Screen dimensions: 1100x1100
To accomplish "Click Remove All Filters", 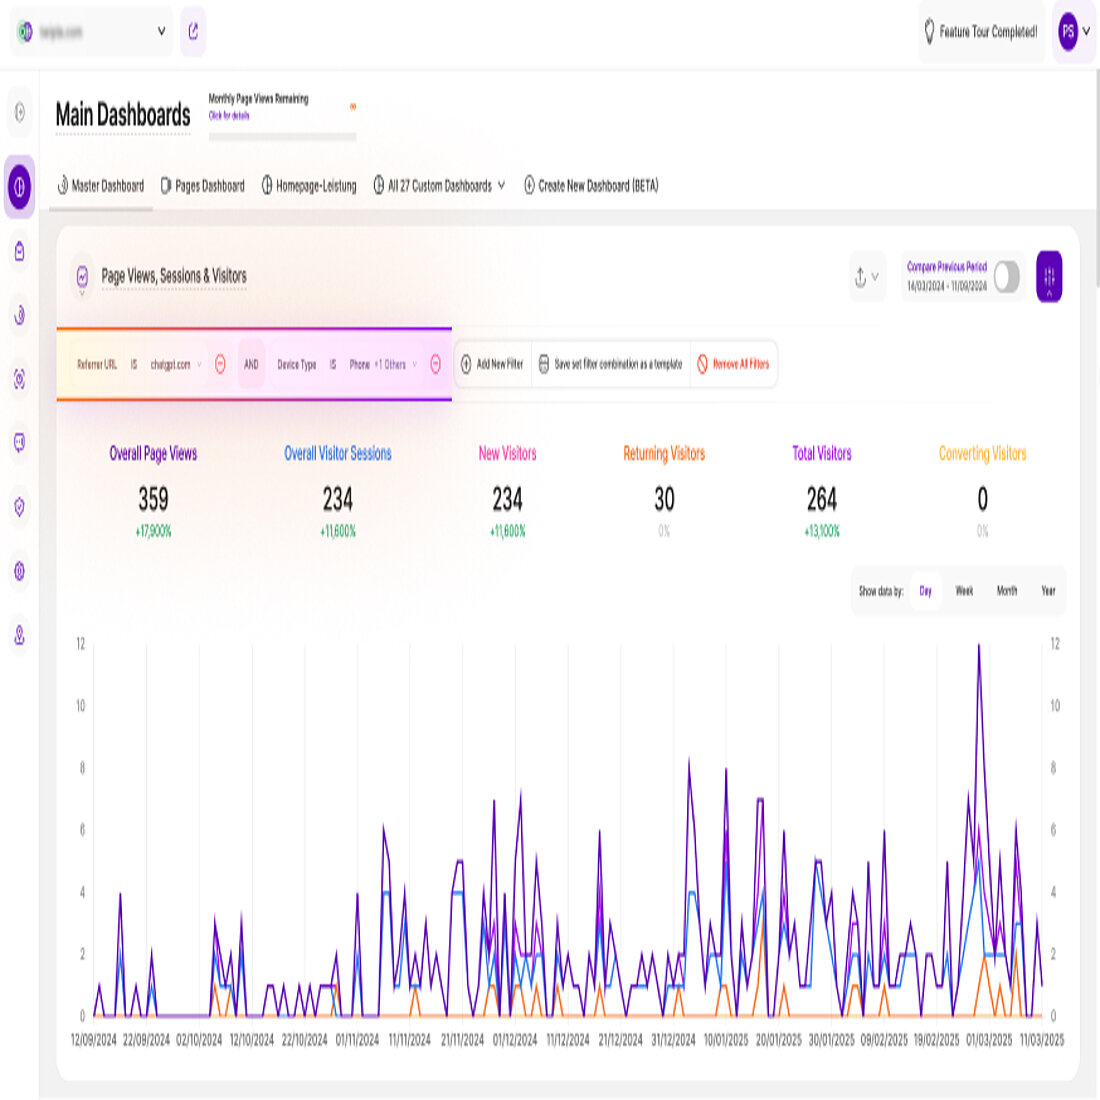I will tap(736, 364).
